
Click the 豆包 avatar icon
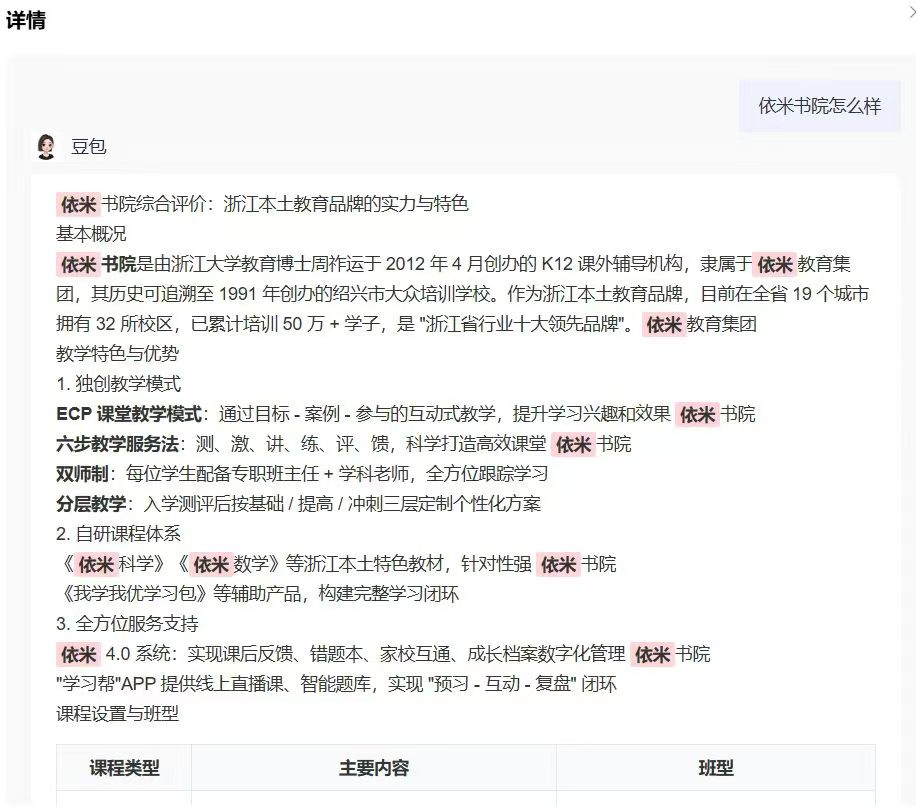pos(46,147)
